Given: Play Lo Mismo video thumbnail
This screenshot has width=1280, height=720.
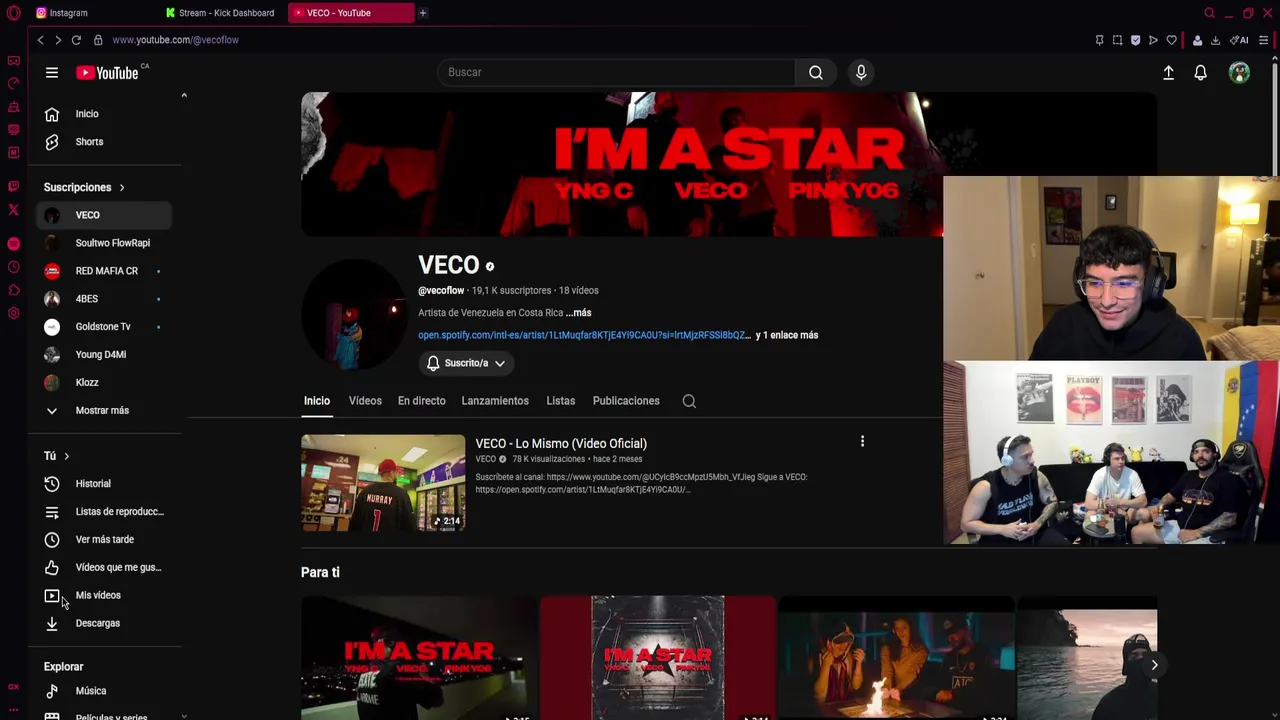Looking at the screenshot, I should tap(383, 482).
